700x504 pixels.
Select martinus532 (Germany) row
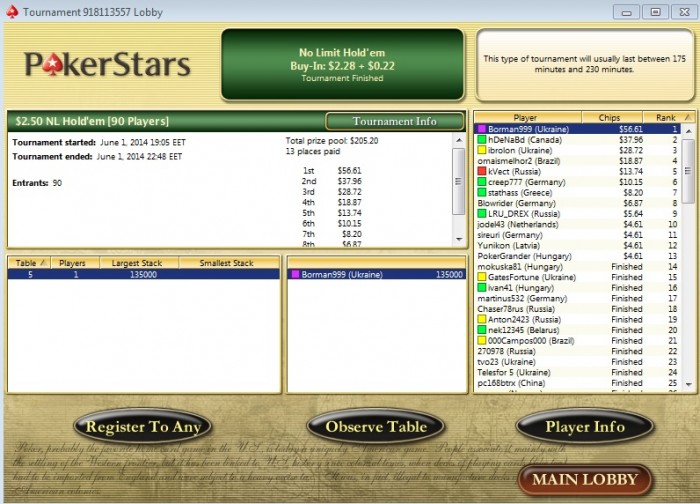point(578,299)
